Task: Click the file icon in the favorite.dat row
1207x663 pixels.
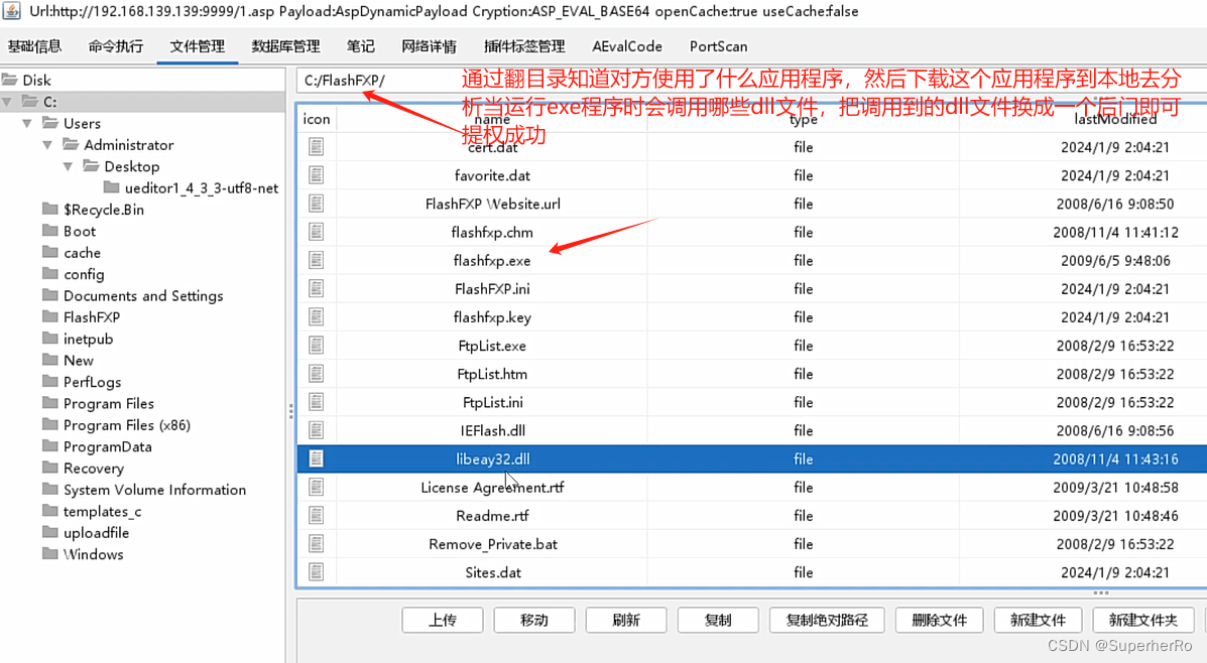Action: (x=316, y=175)
